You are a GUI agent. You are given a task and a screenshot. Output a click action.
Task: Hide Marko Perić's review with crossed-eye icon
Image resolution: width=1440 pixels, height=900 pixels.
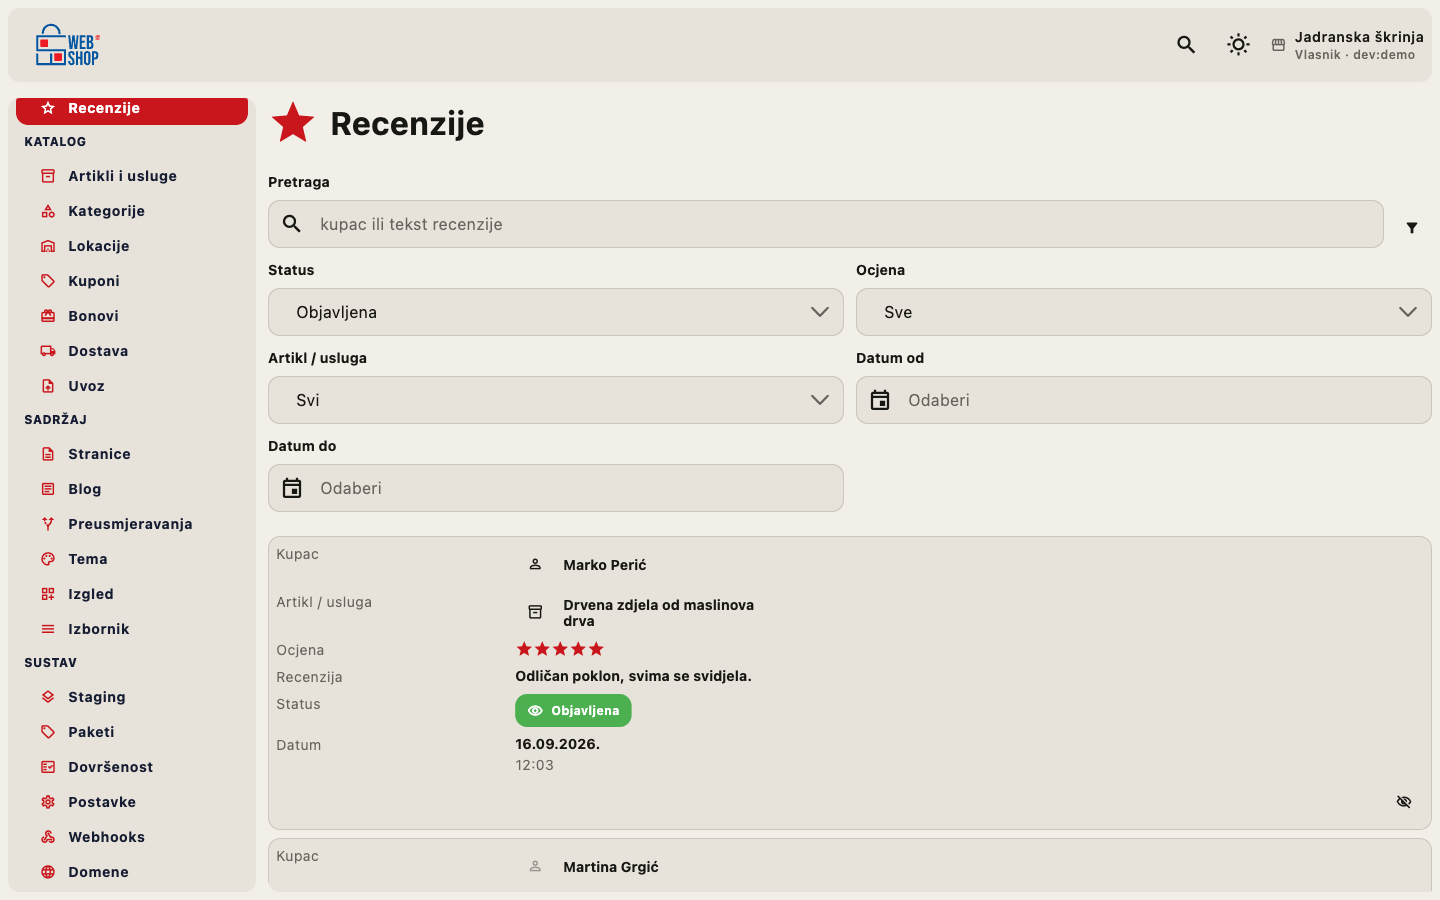pos(1404,802)
